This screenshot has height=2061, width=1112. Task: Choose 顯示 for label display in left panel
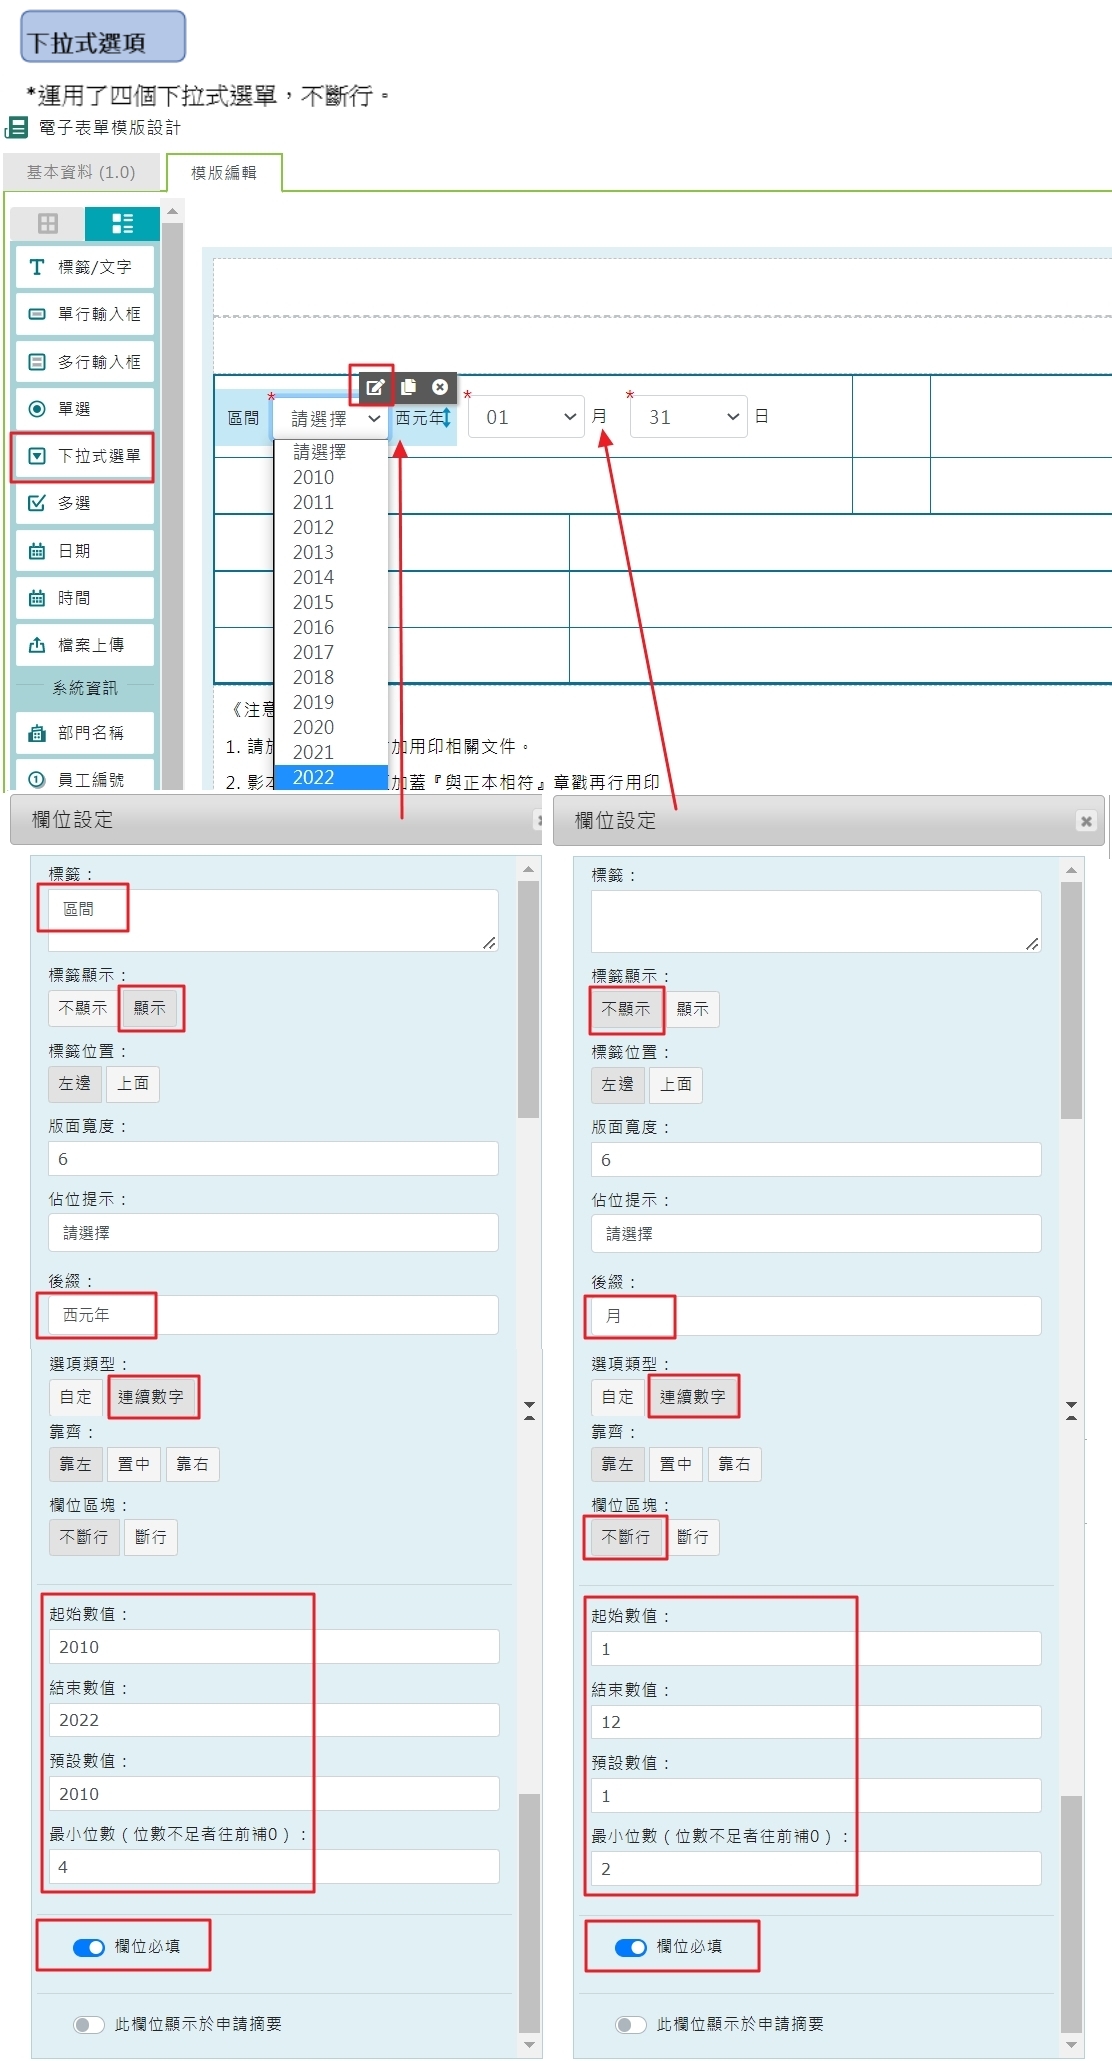(150, 1008)
